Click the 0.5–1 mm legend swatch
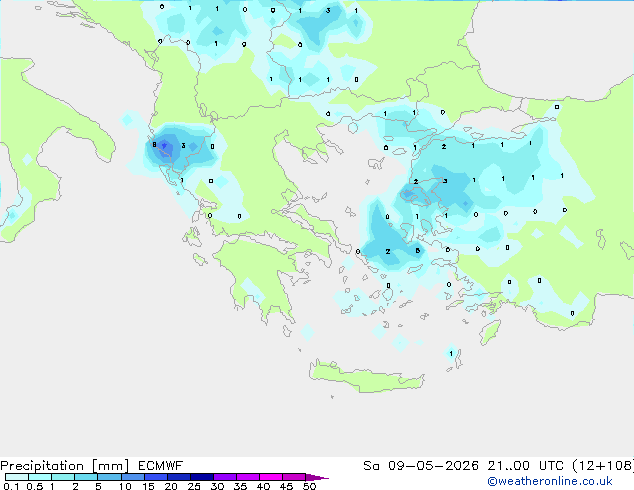Viewport: 634px width, 490px height. point(40,477)
